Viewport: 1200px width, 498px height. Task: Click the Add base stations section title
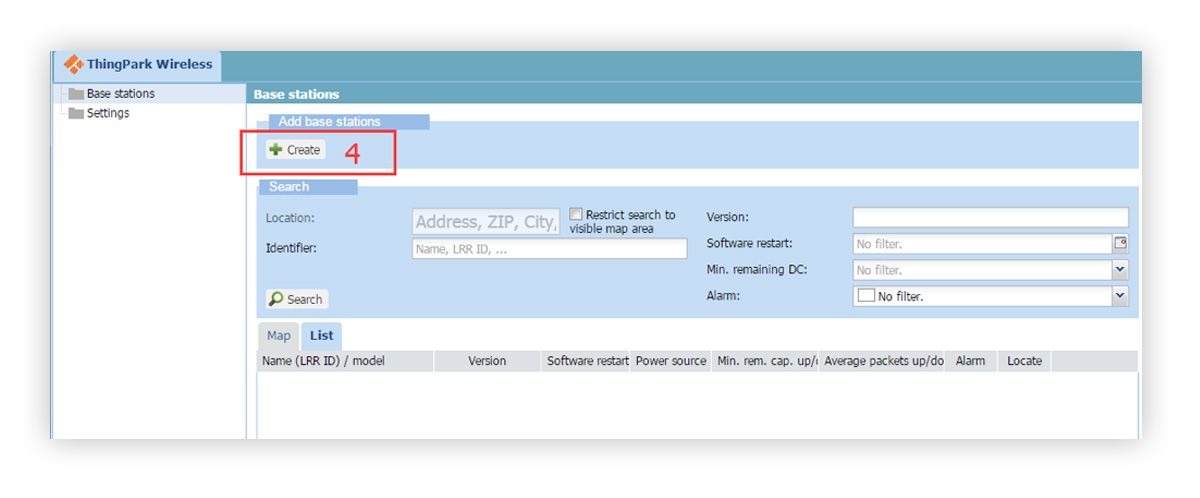pos(329,122)
